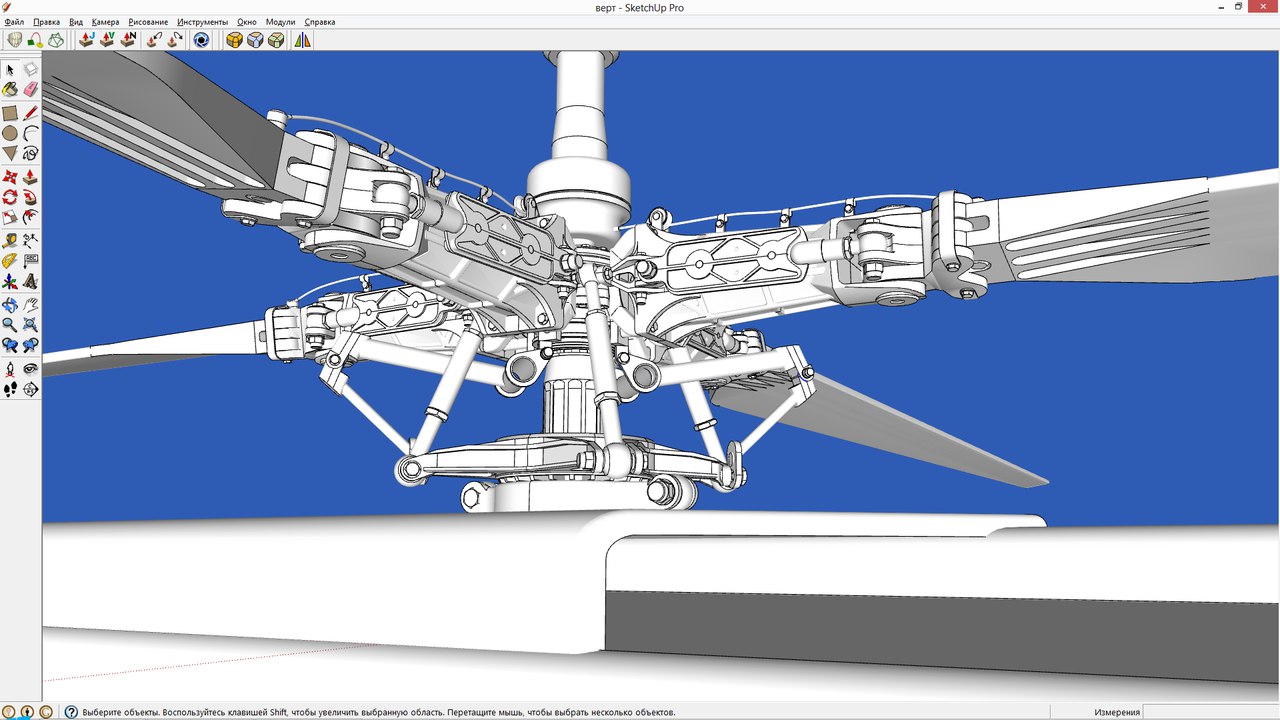Image resolution: width=1280 pixels, height=720 pixels.
Task: Select the Orbit camera tool
Action: click(10, 304)
